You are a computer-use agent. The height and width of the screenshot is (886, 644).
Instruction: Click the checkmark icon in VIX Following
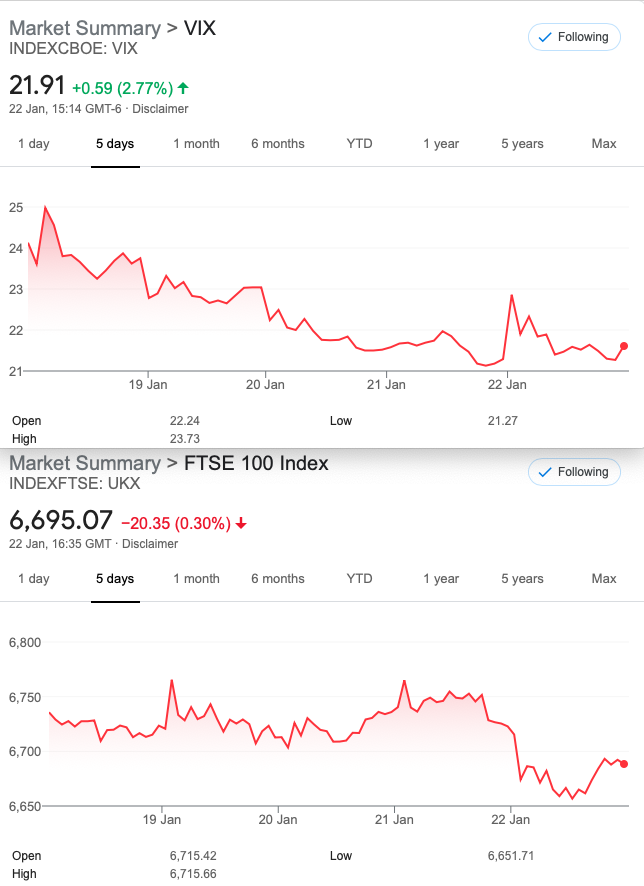[x=545, y=37]
